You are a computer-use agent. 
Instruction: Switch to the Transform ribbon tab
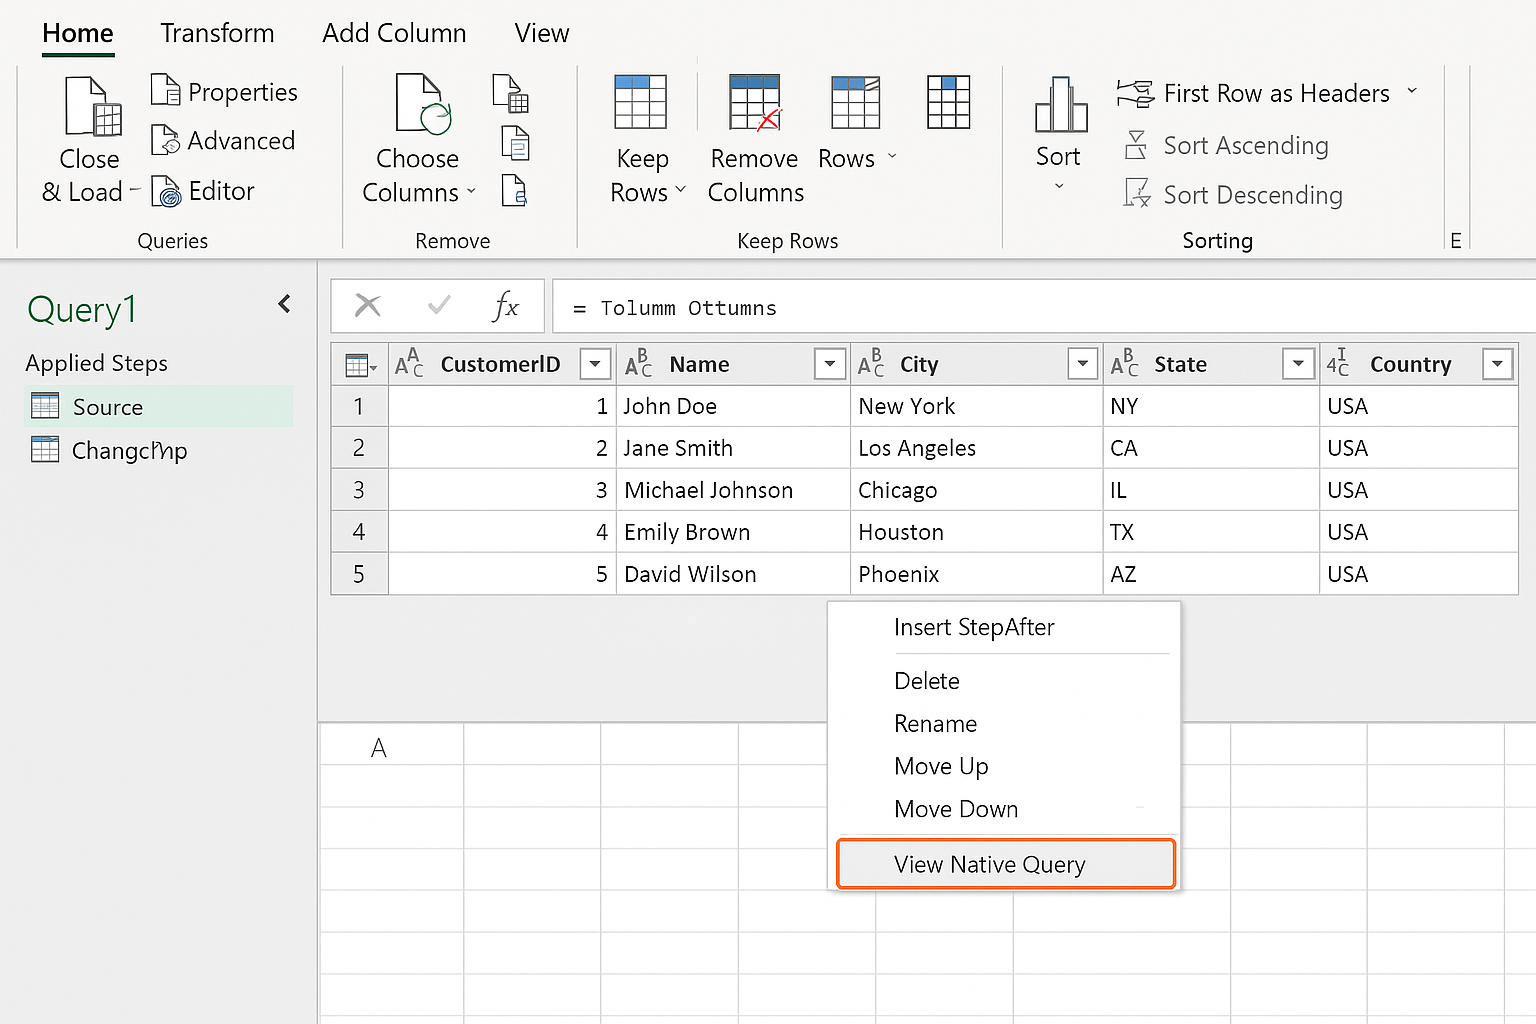click(217, 33)
